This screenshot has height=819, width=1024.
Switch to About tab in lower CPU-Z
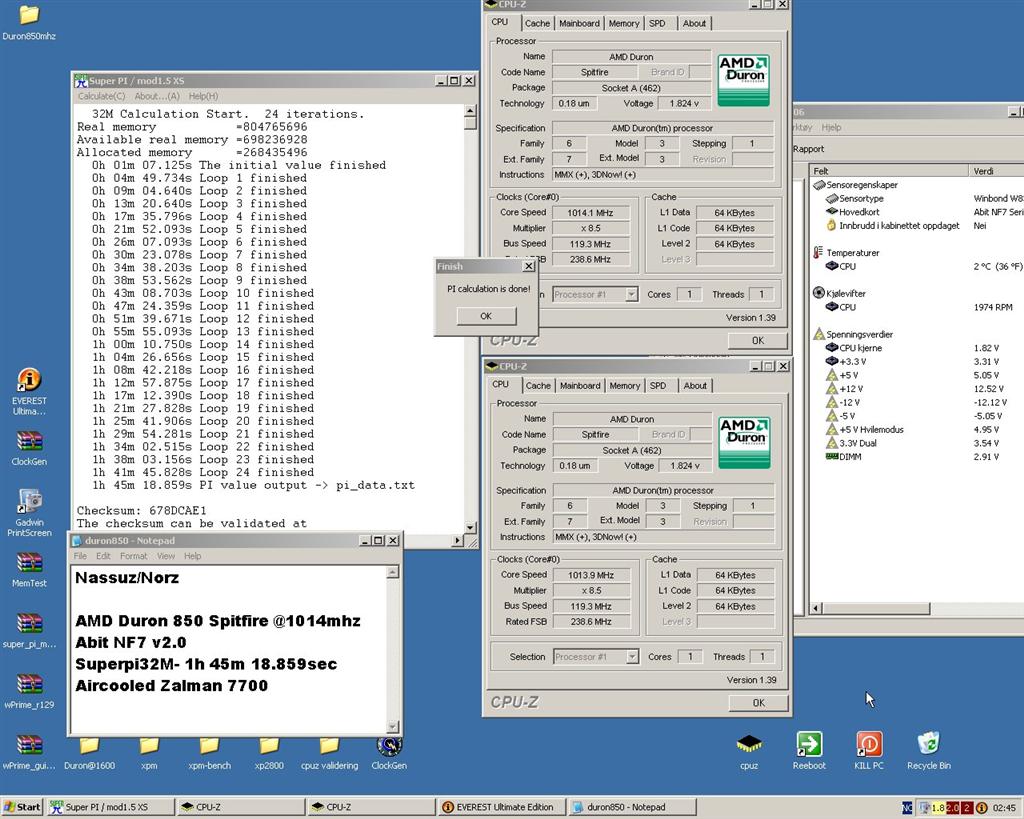coord(695,386)
